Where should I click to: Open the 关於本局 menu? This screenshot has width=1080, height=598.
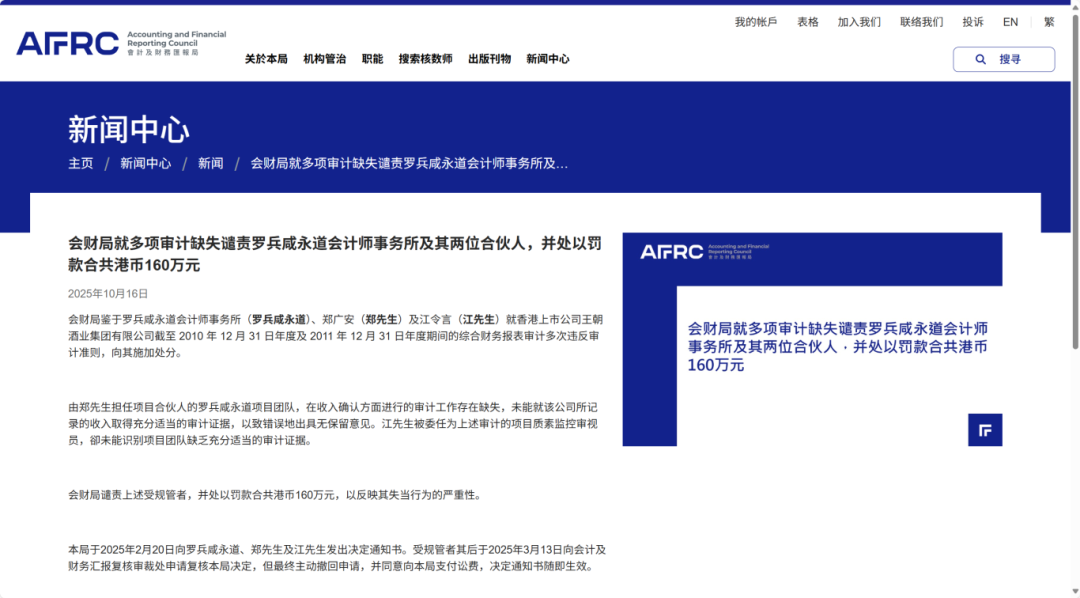click(266, 59)
